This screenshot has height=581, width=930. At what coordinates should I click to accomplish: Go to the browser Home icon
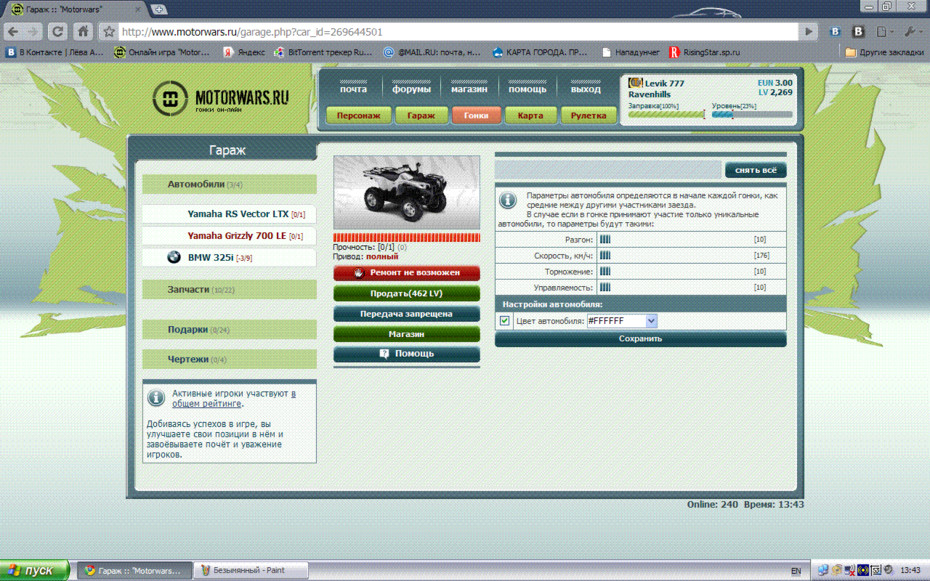[x=84, y=31]
